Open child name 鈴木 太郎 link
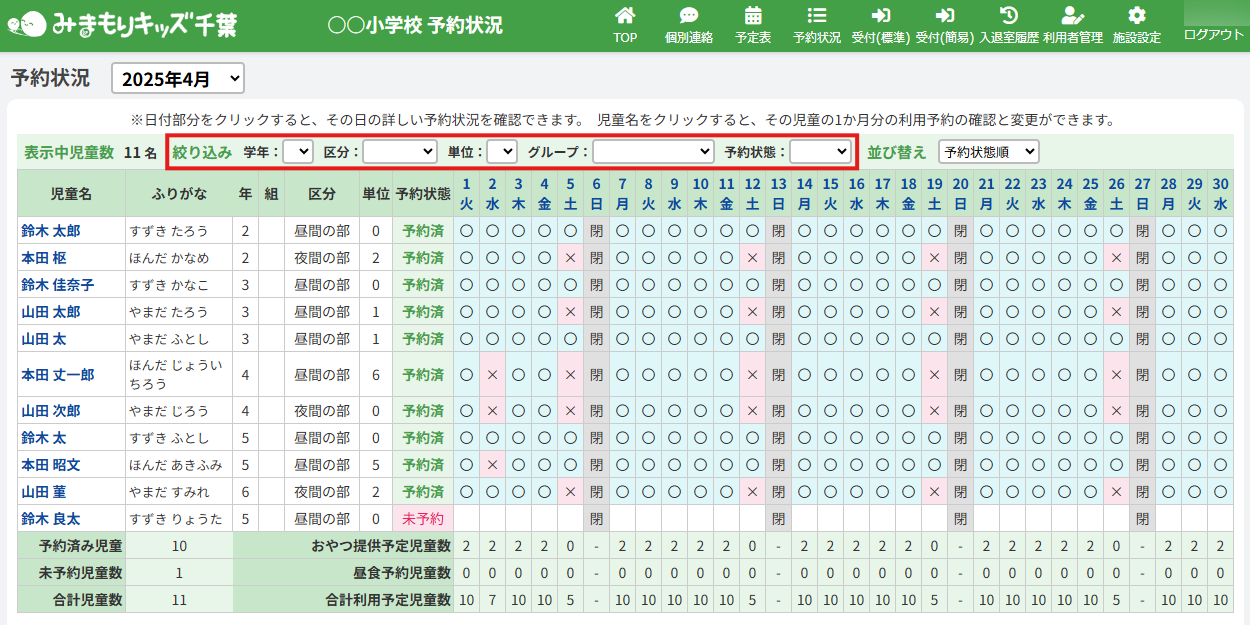This screenshot has height=625, width=1250. (x=51, y=231)
